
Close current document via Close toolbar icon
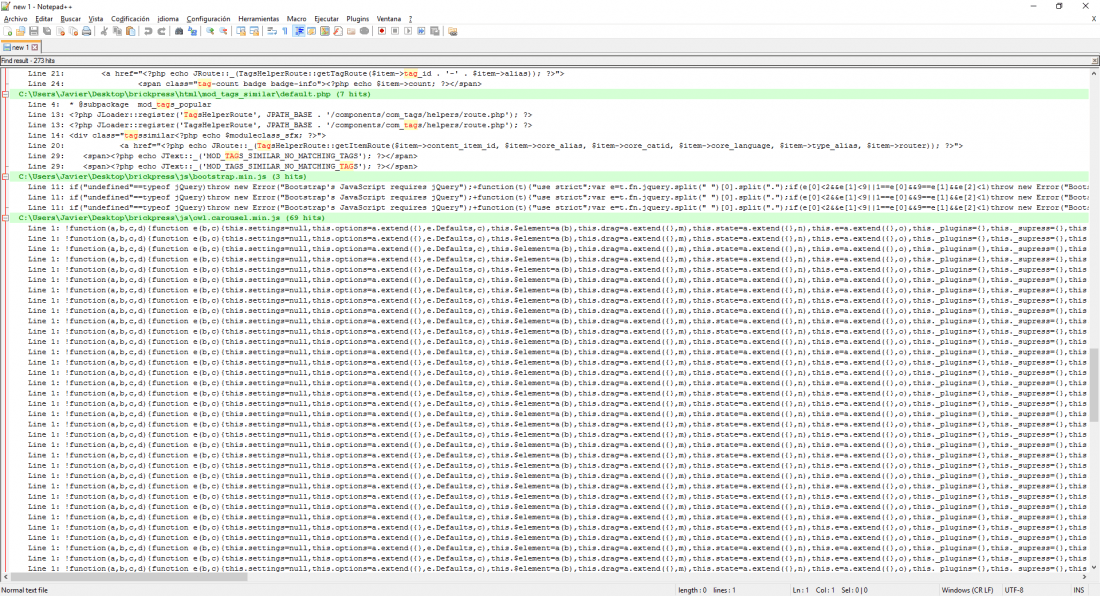point(60,31)
